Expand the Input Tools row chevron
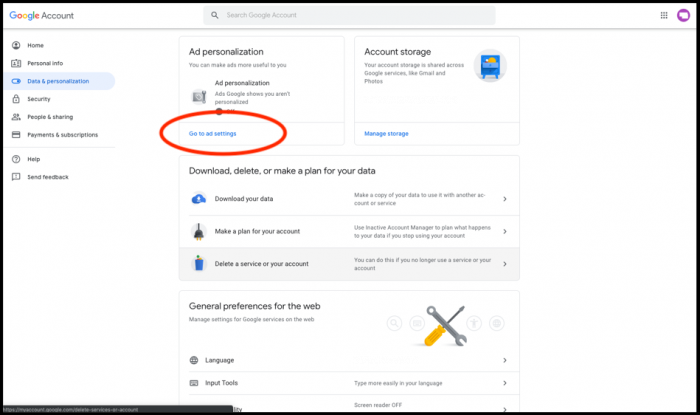 pos(505,383)
